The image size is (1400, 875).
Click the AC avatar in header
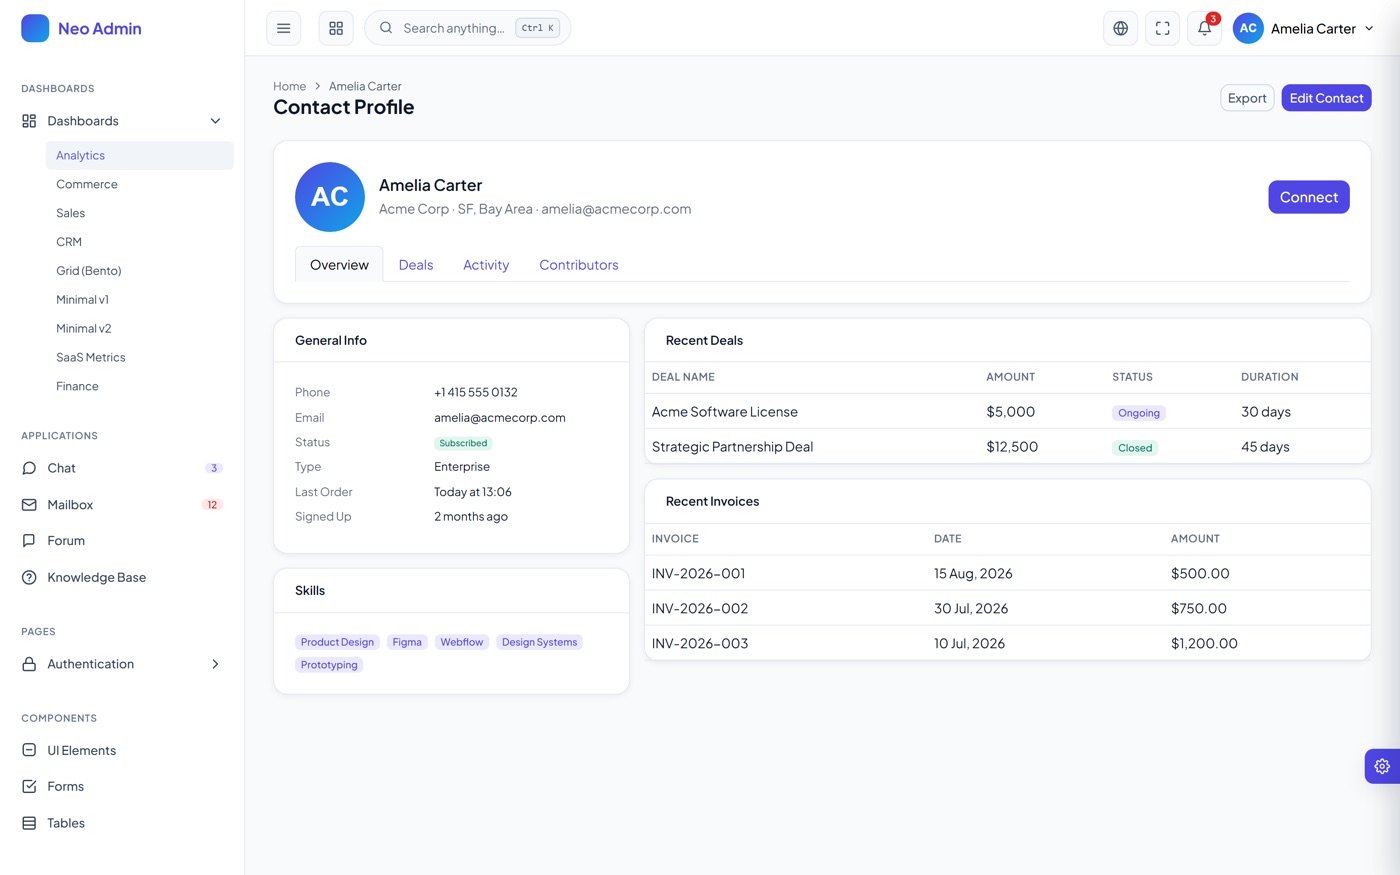[1248, 28]
